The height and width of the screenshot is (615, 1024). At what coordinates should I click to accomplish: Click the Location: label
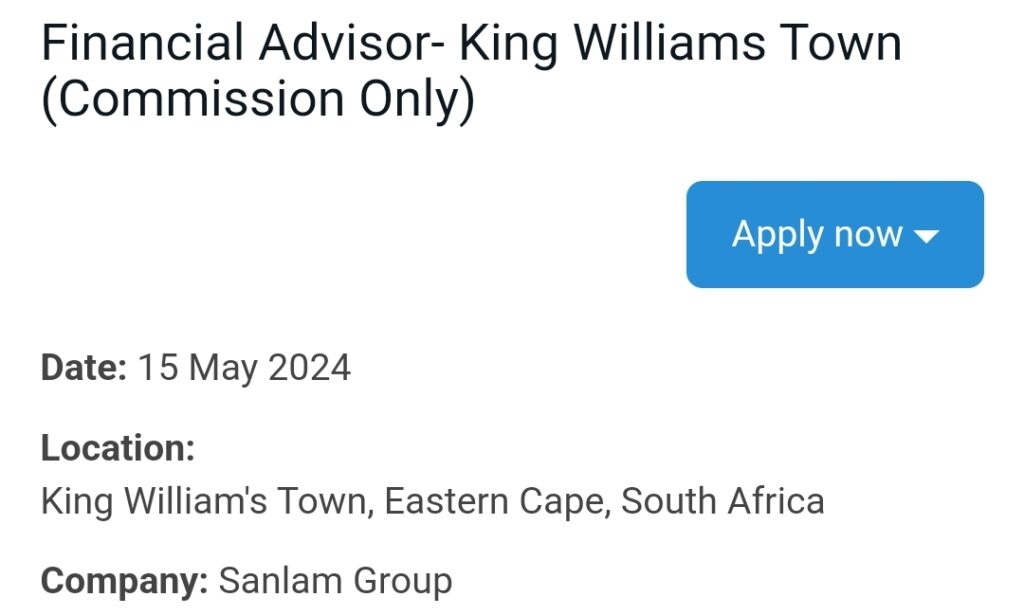[x=118, y=448]
